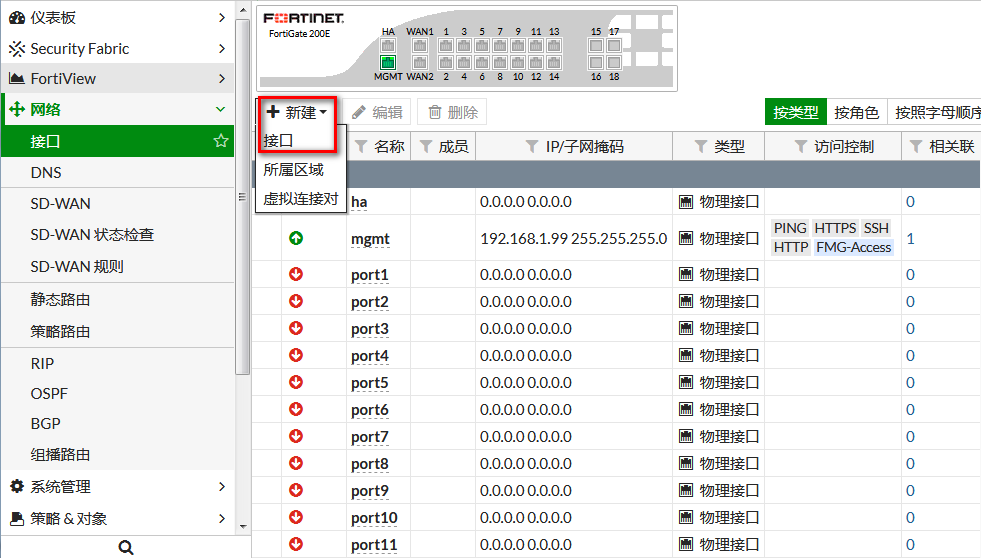Expand the Security Fabric menu chevron
This screenshot has width=981, height=558.
221,48
